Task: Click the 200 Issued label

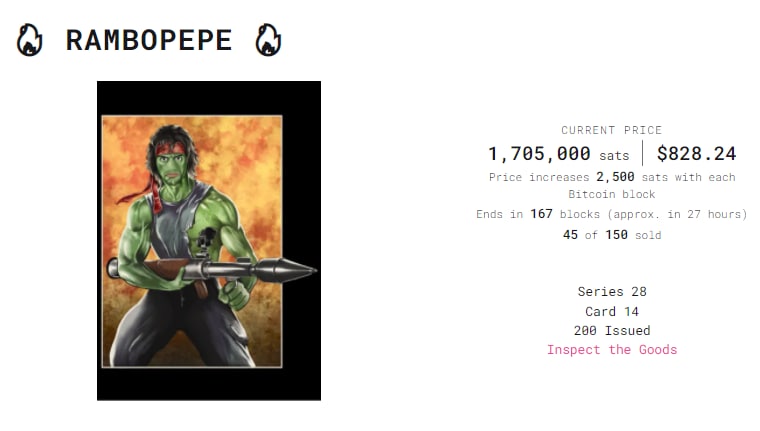Action: pyautogui.click(x=611, y=330)
